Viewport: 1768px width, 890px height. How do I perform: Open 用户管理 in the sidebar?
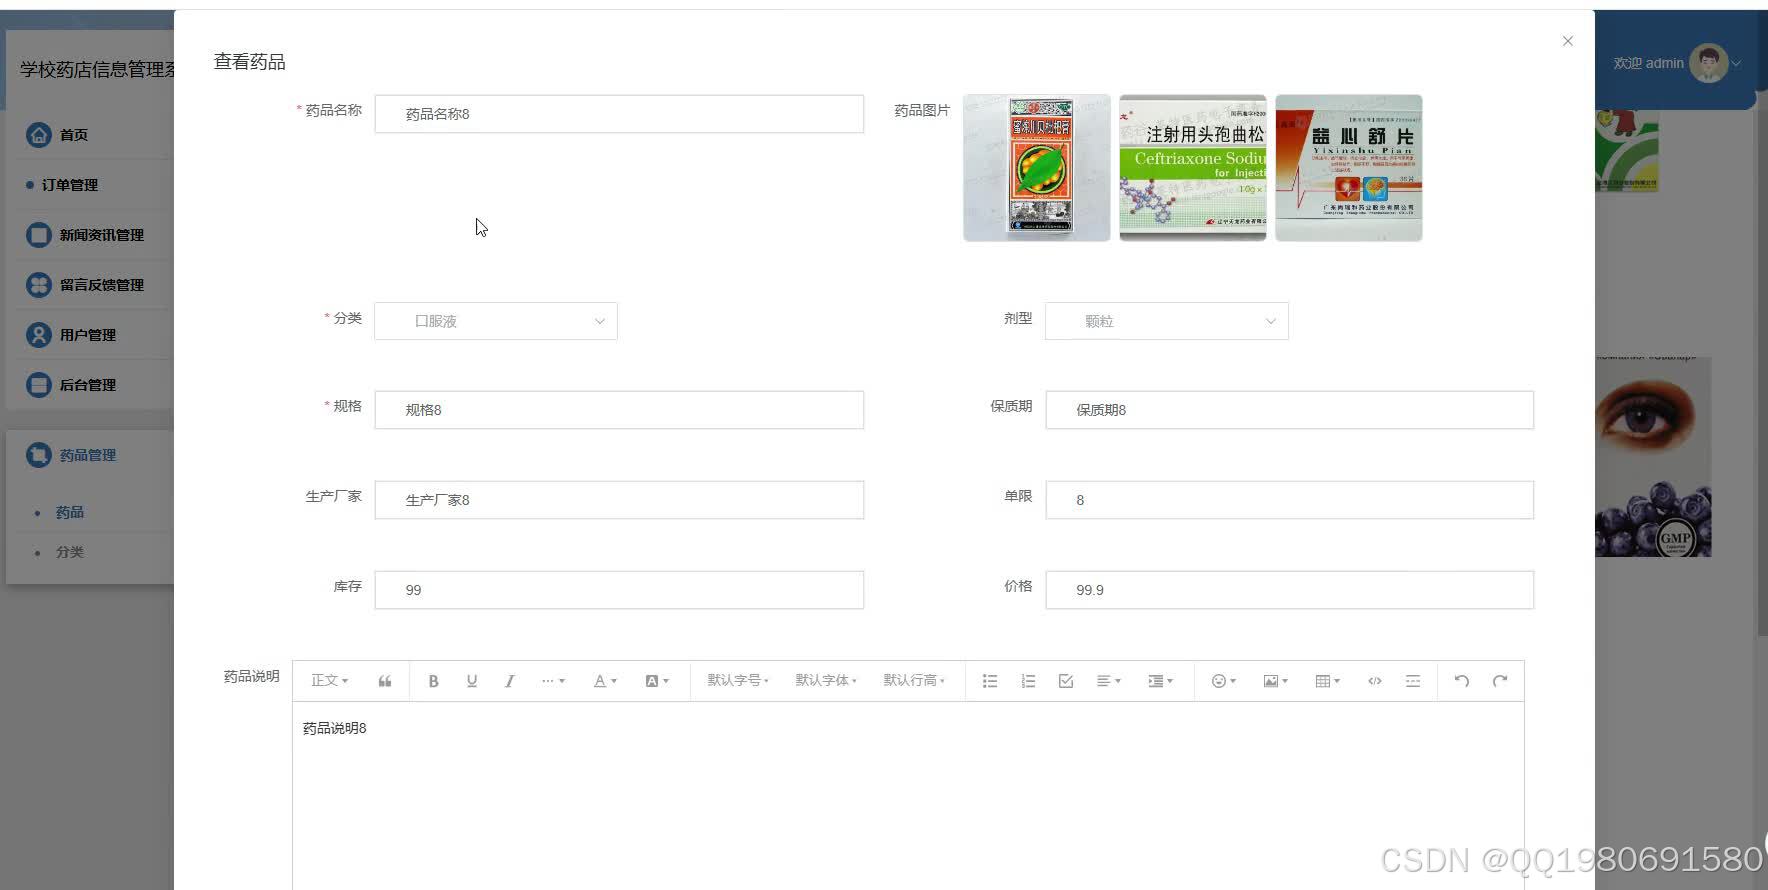pos(87,335)
